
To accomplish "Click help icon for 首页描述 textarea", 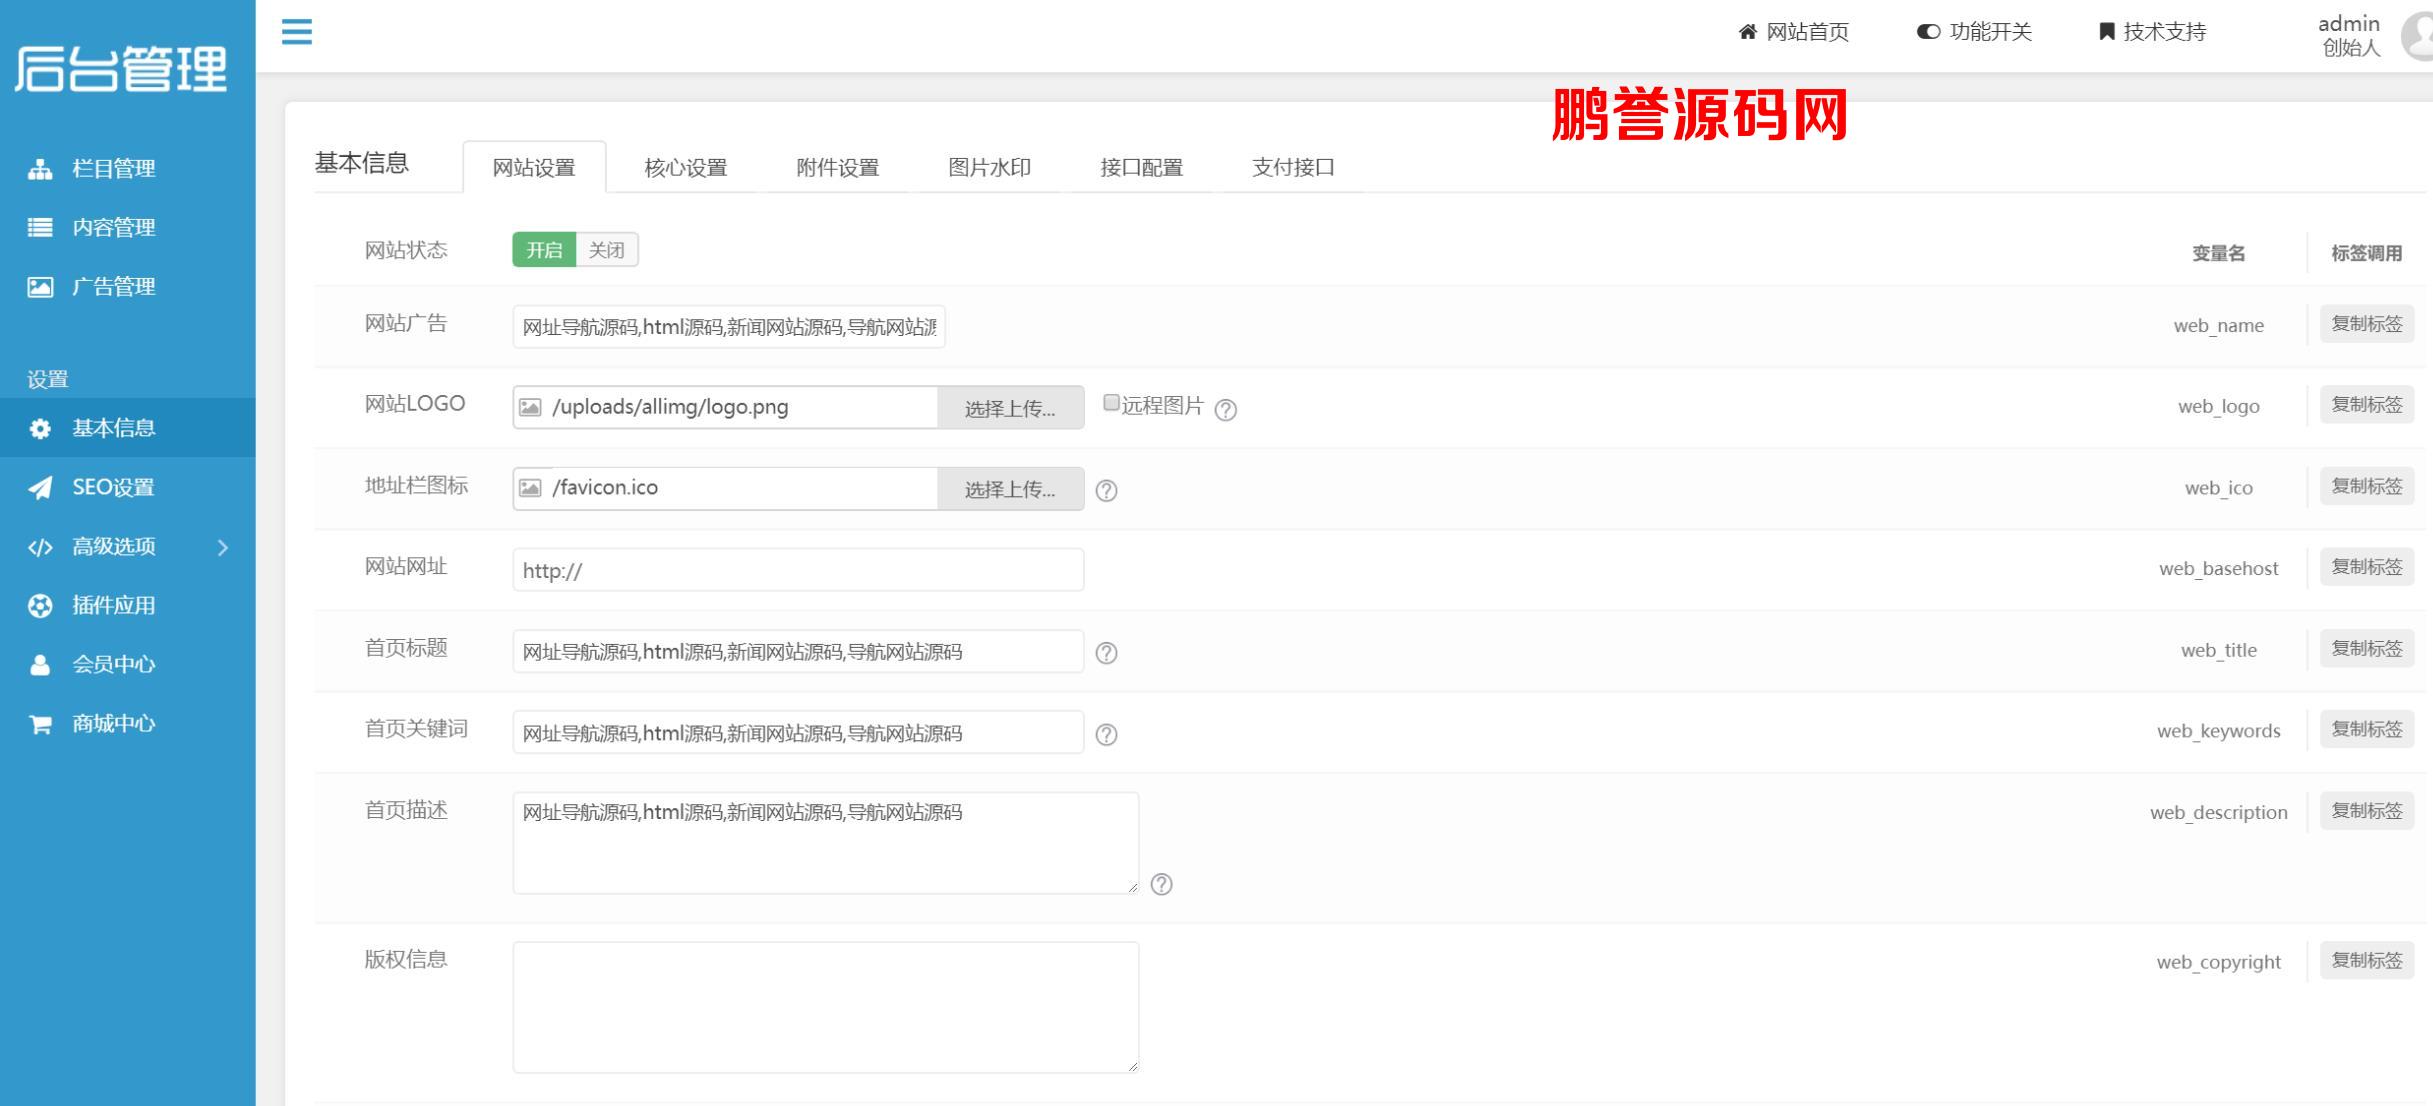I will 1161,885.
